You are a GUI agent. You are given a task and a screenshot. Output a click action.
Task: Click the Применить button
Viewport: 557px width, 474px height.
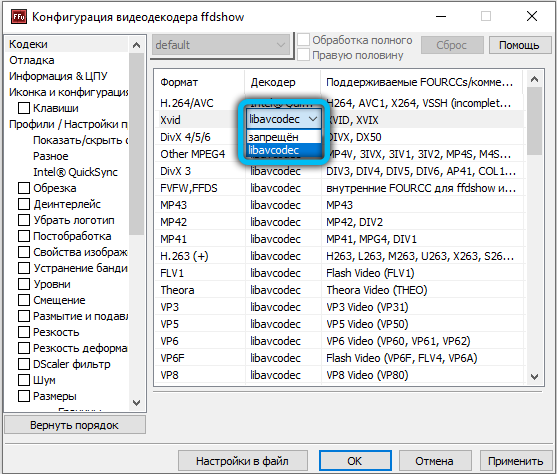[x=515, y=461]
